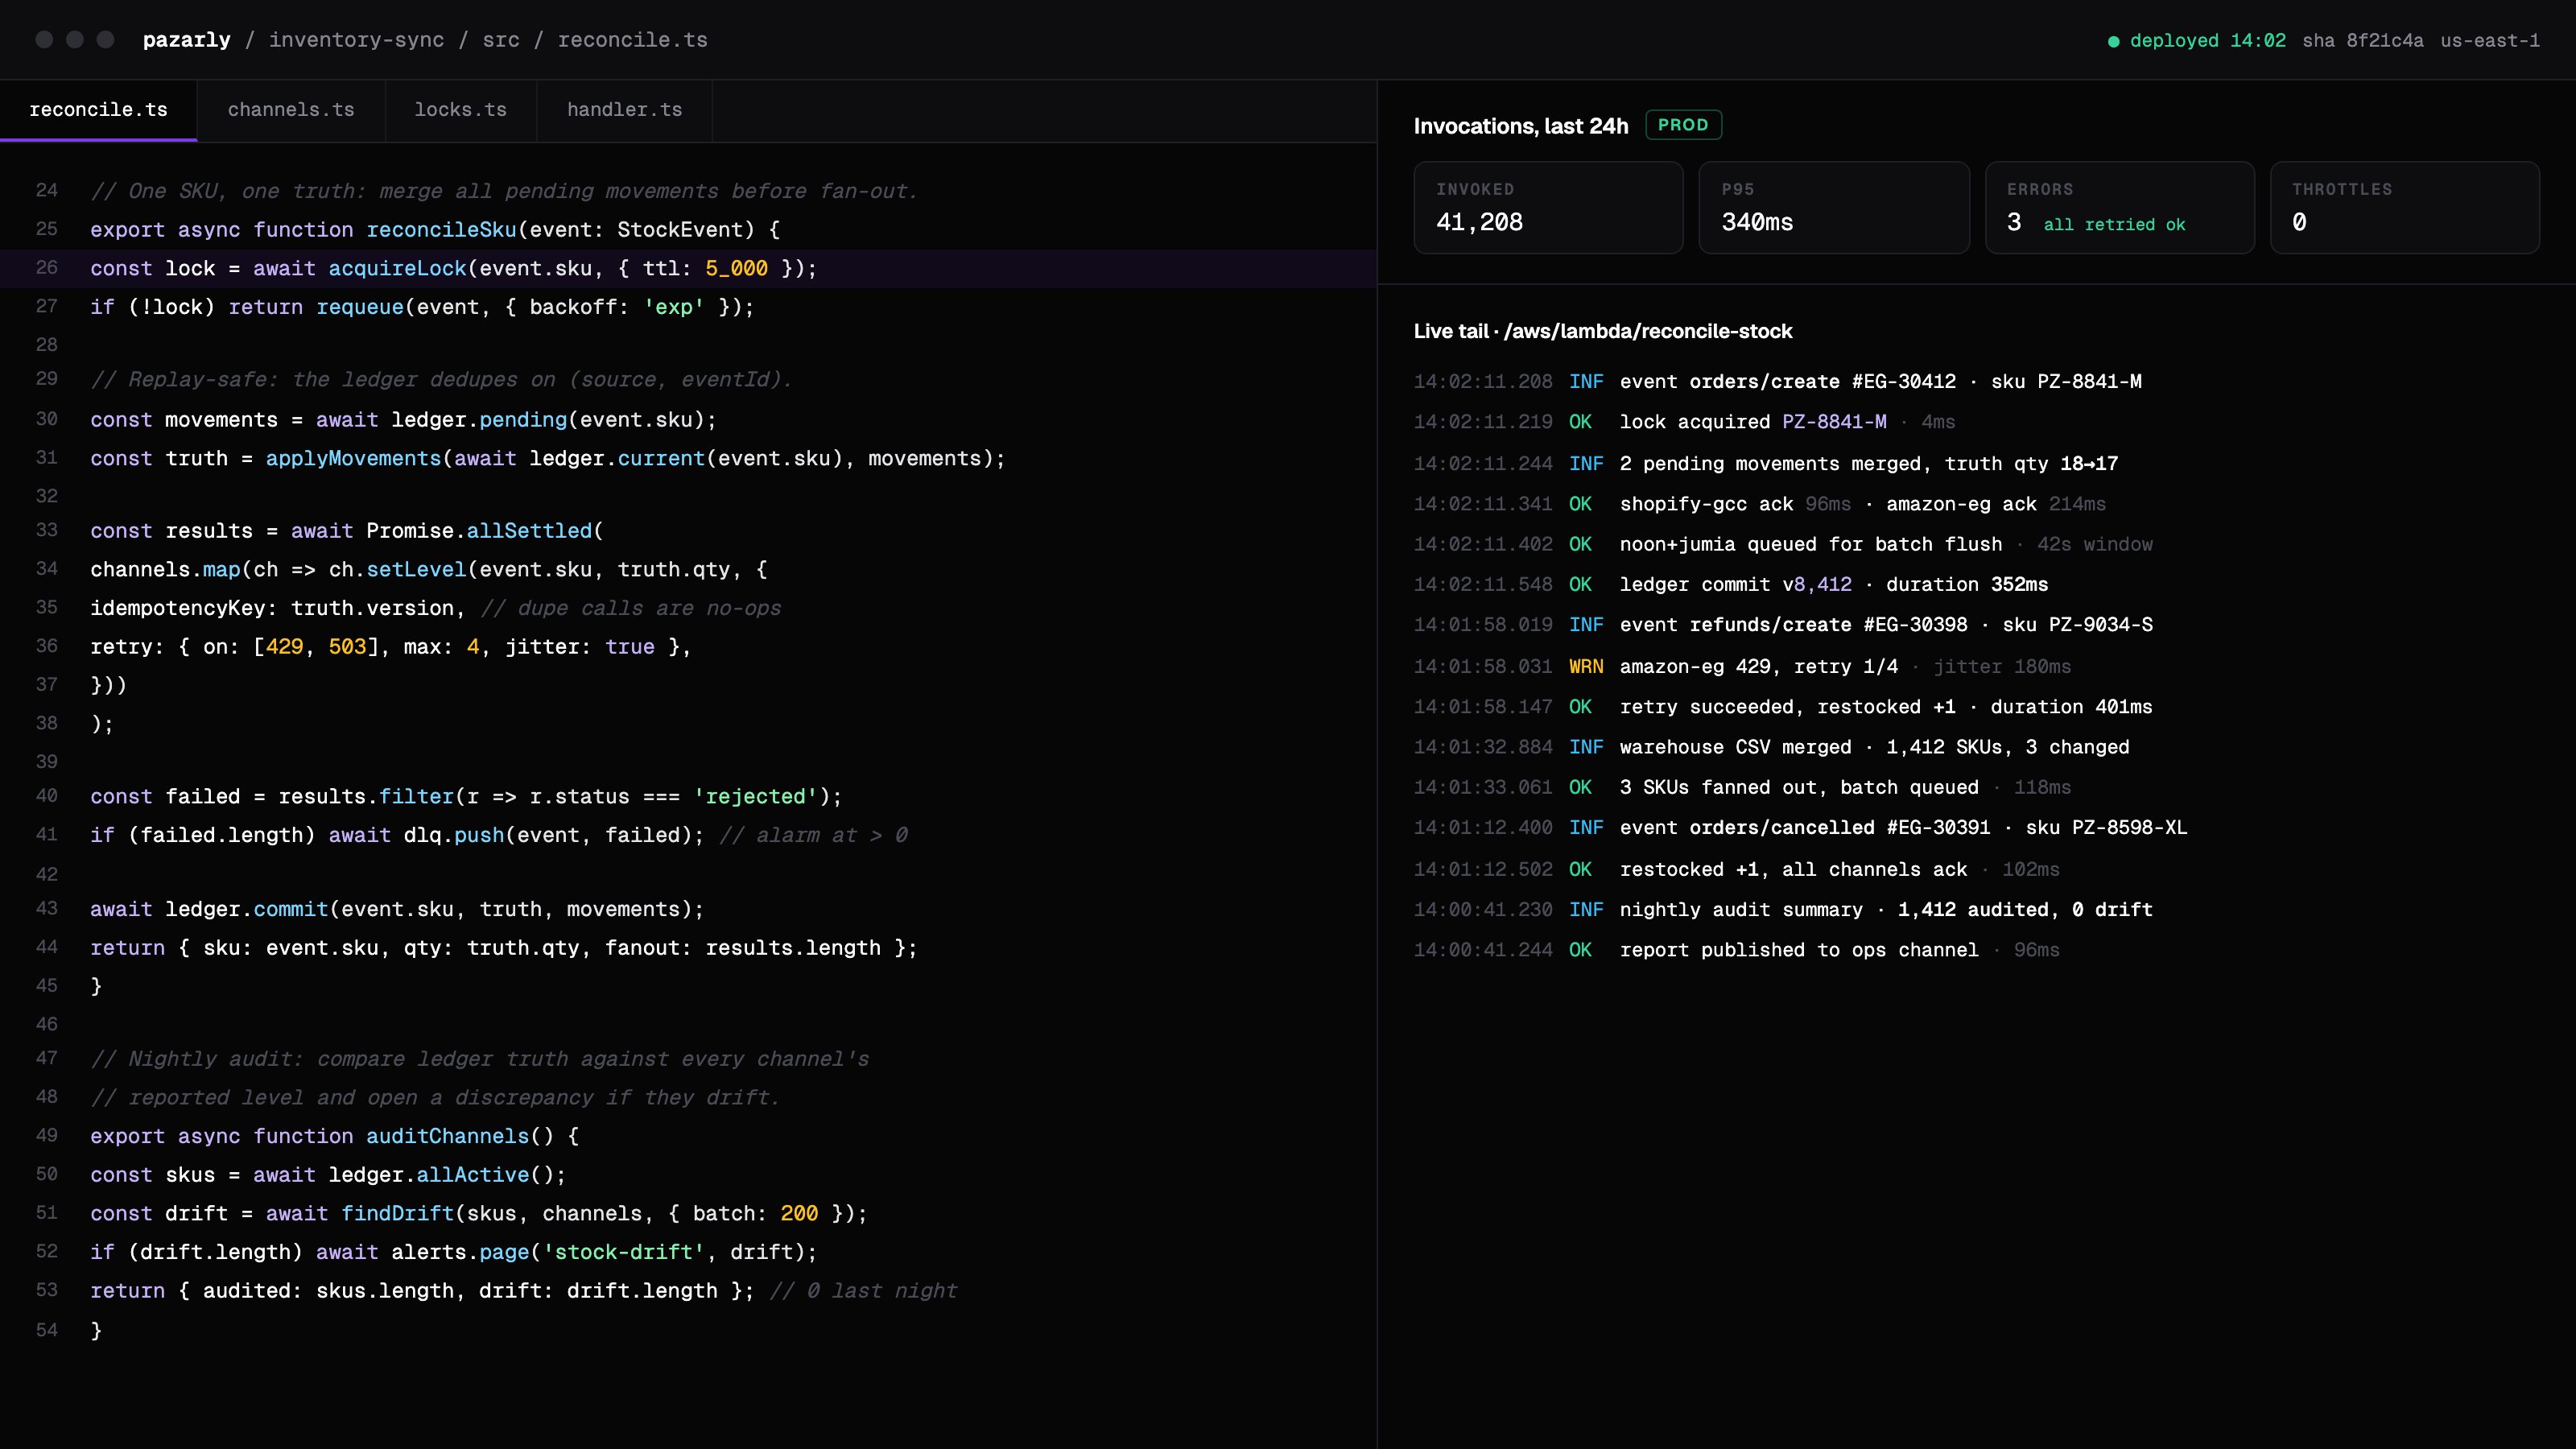Click the Live tail log group heading
2576x1449 pixels.
click(1603, 331)
